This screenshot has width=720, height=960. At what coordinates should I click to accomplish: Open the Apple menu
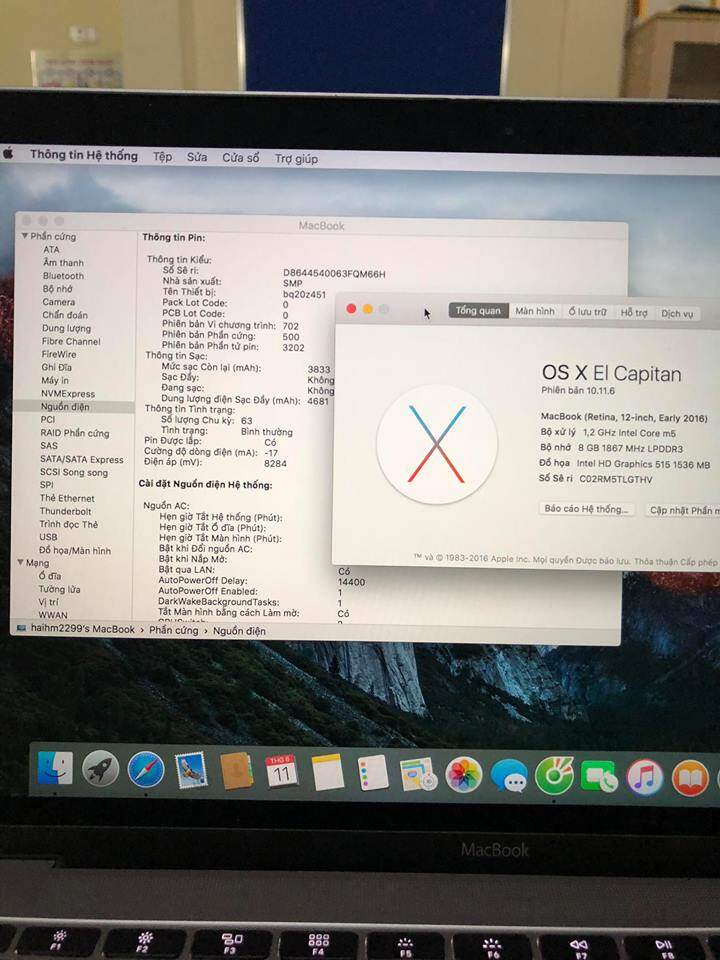[8, 154]
